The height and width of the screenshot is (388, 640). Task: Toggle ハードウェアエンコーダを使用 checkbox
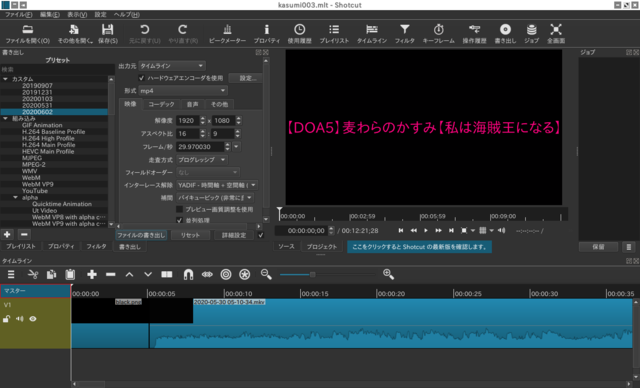142,78
